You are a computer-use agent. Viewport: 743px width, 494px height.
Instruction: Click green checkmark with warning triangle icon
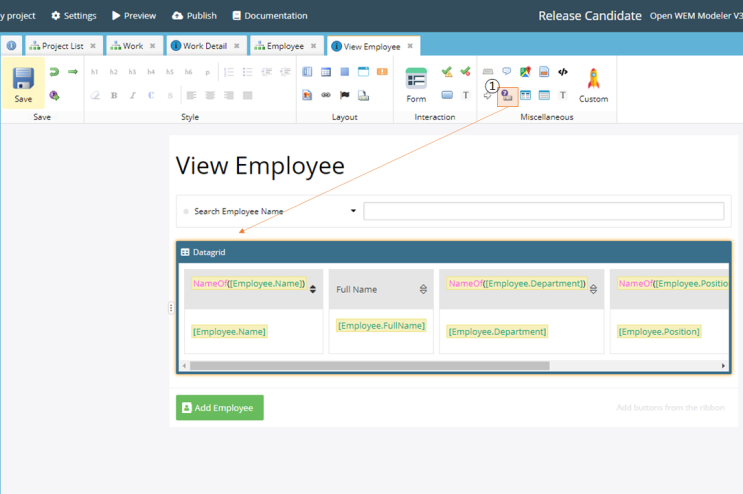(447, 72)
